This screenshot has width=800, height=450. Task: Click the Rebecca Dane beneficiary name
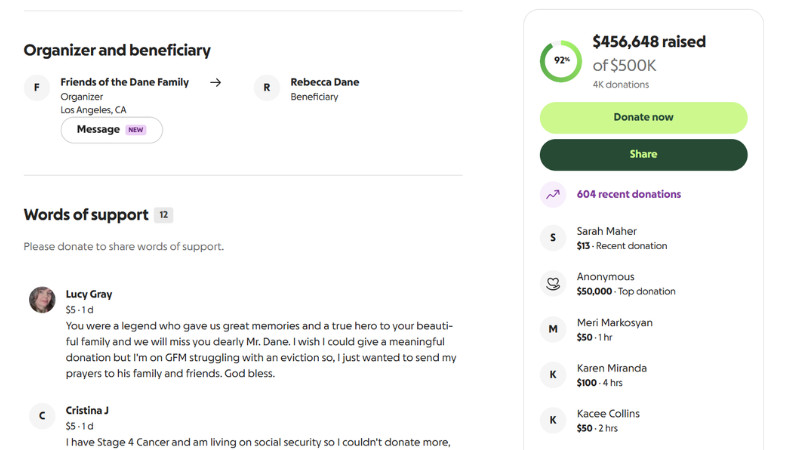click(x=324, y=82)
